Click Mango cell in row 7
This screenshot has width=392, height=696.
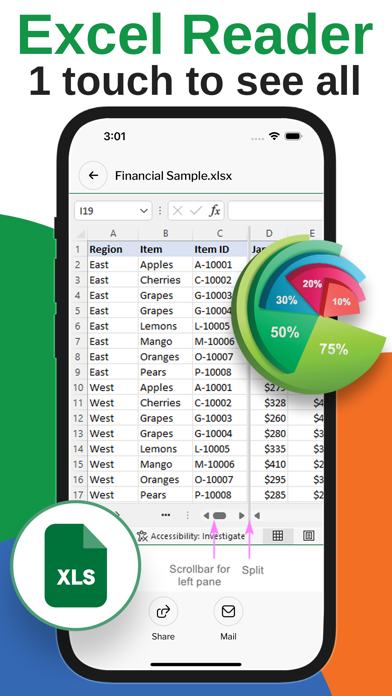tap(166, 342)
